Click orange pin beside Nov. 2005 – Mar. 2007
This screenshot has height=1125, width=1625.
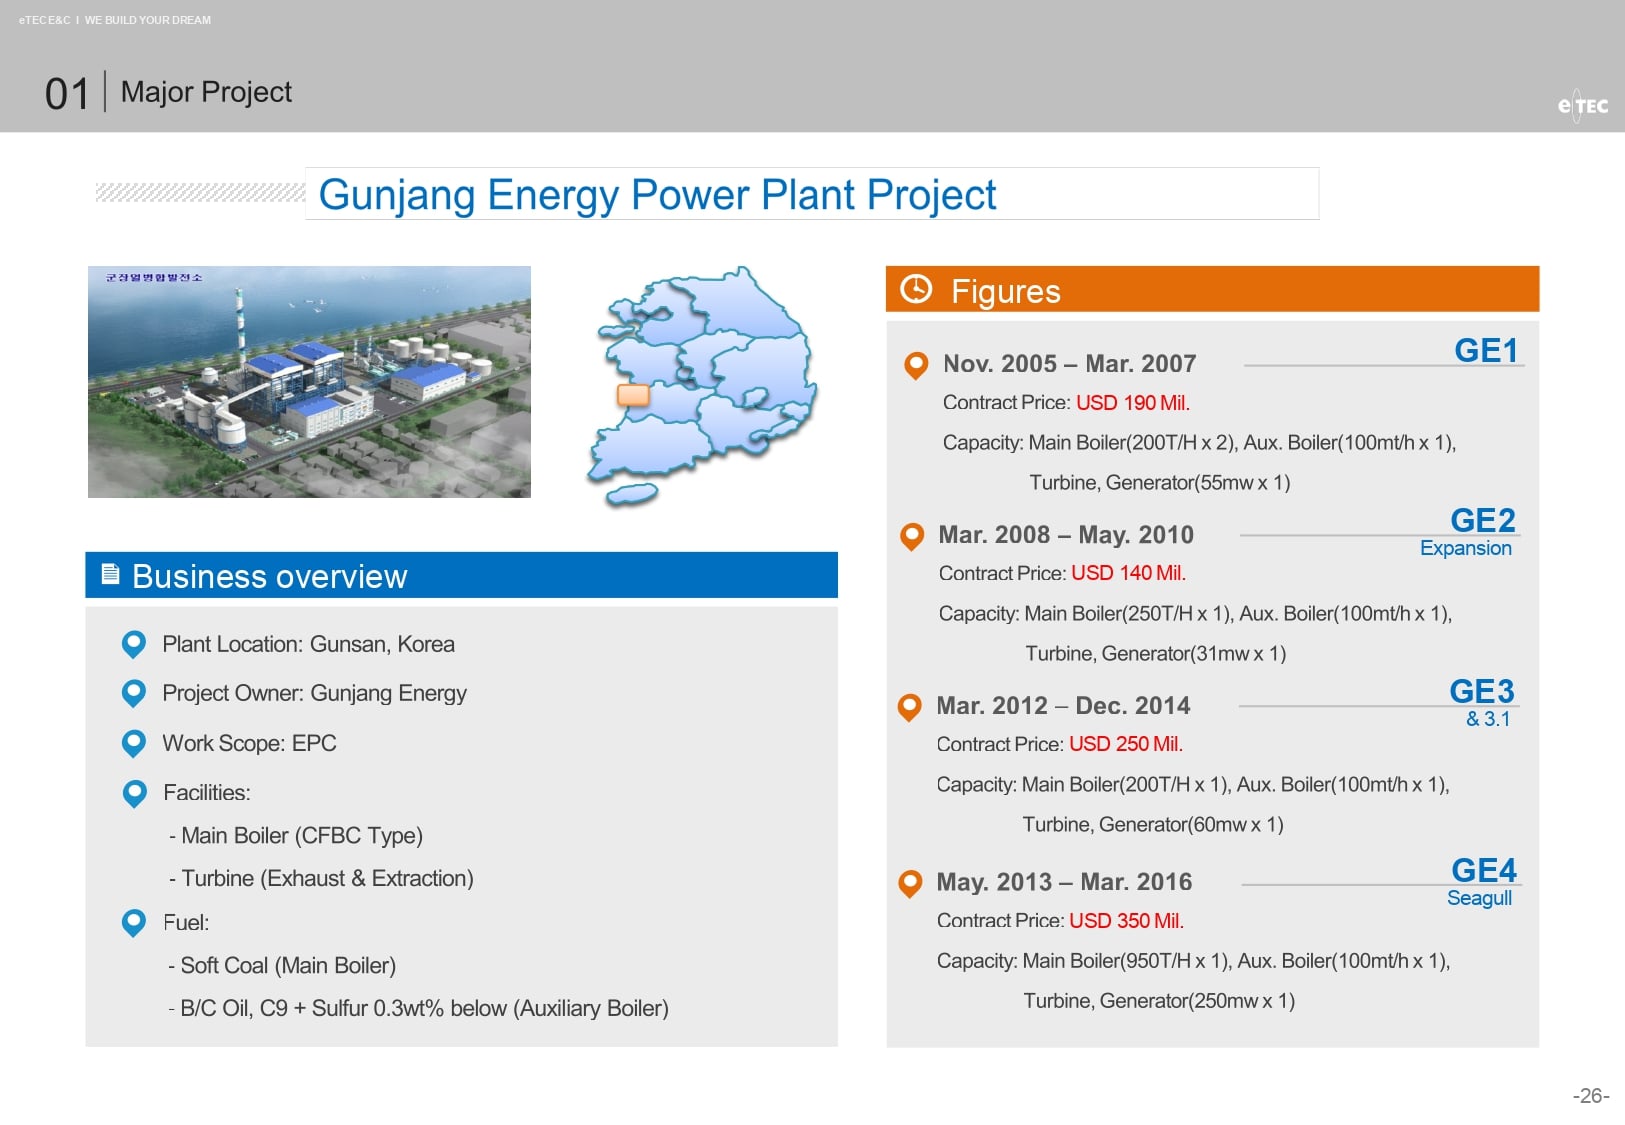915,366
